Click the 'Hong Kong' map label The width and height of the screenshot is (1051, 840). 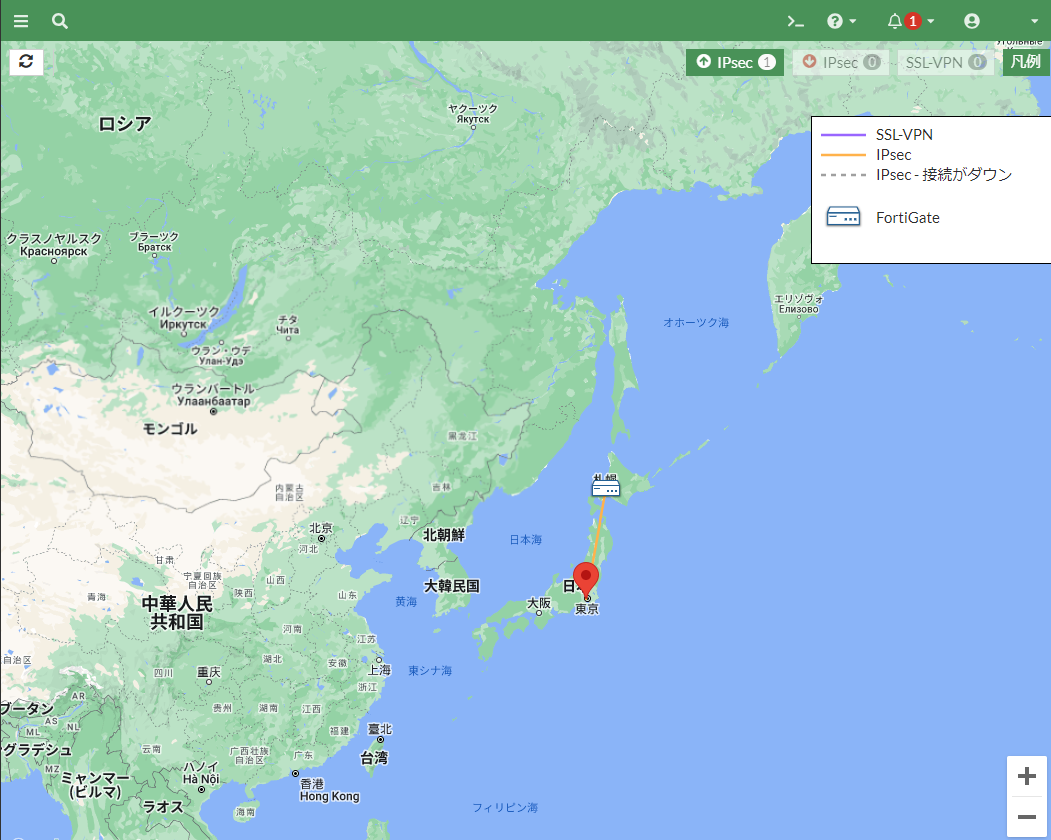(329, 796)
